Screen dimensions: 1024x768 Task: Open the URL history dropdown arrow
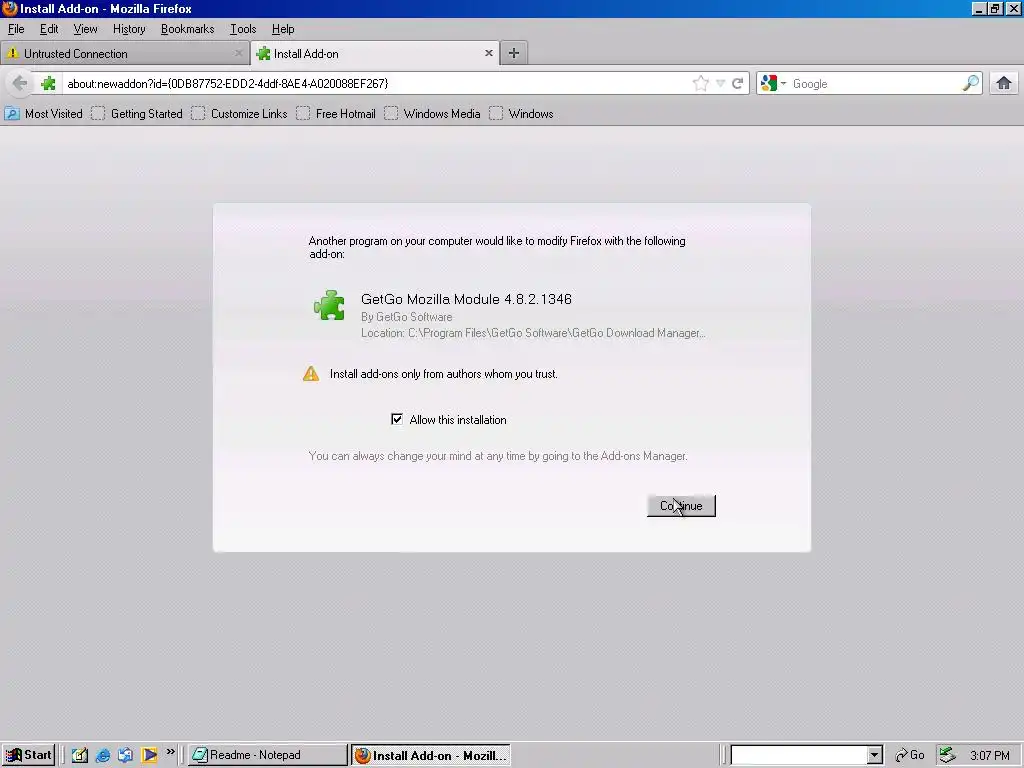coord(720,83)
